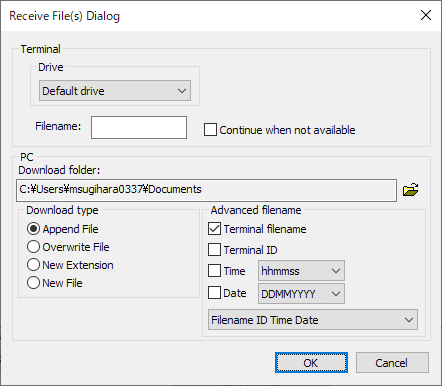
Task: Open the Default drive dropdown
Action: point(115,91)
